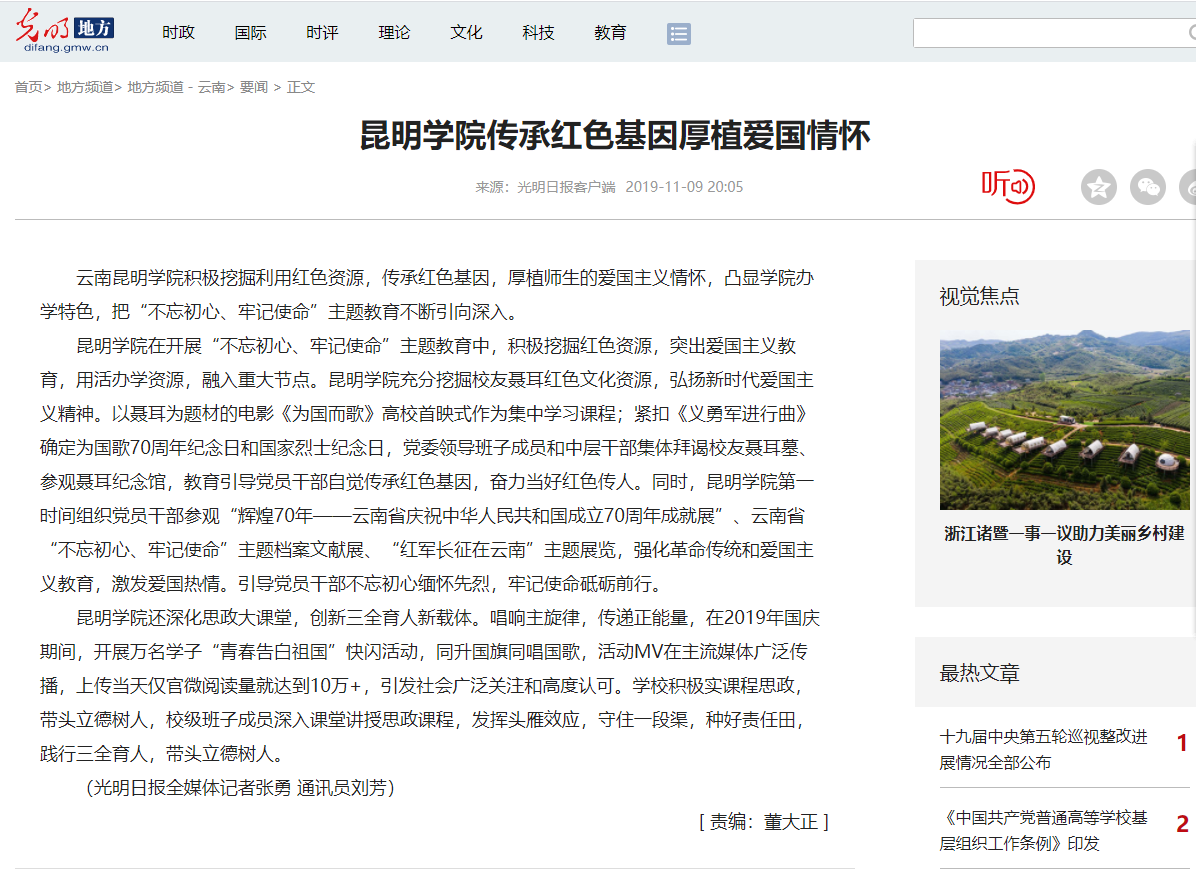Share article to QQ Zone star icon
The image size is (1196, 876).
tap(1098, 187)
